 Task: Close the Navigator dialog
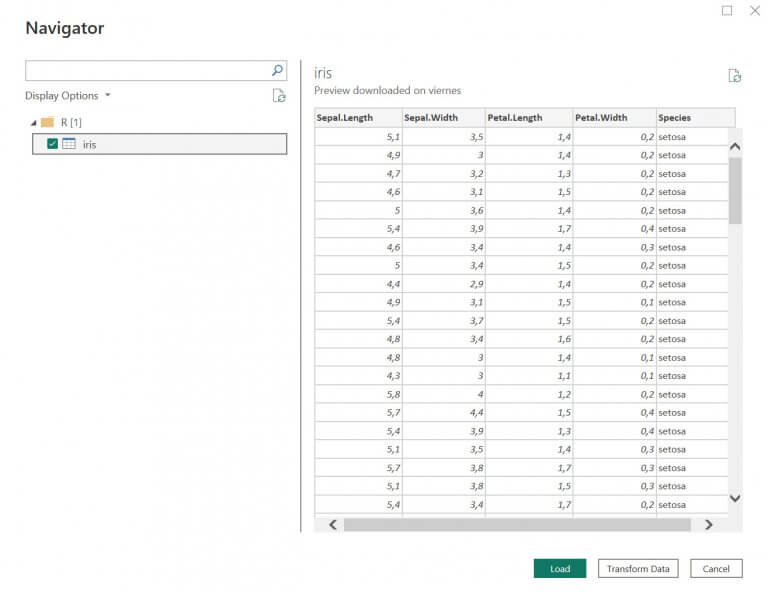point(755,11)
